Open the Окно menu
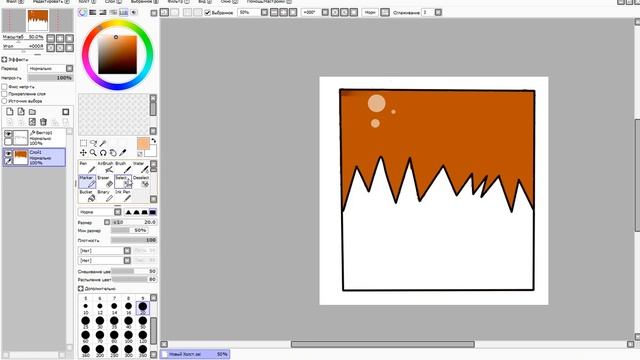640x360 pixels. [x=228, y=2]
